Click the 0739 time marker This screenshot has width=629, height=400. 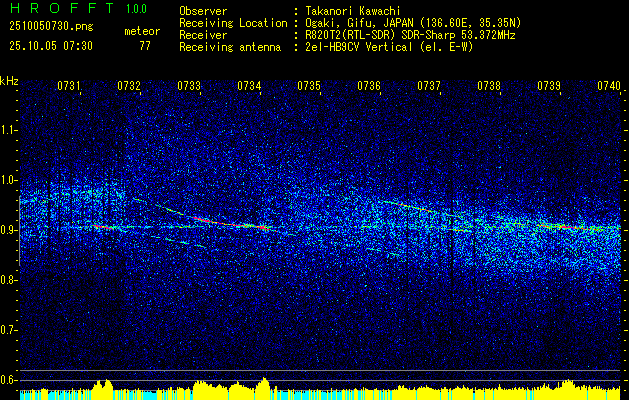pos(548,86)
